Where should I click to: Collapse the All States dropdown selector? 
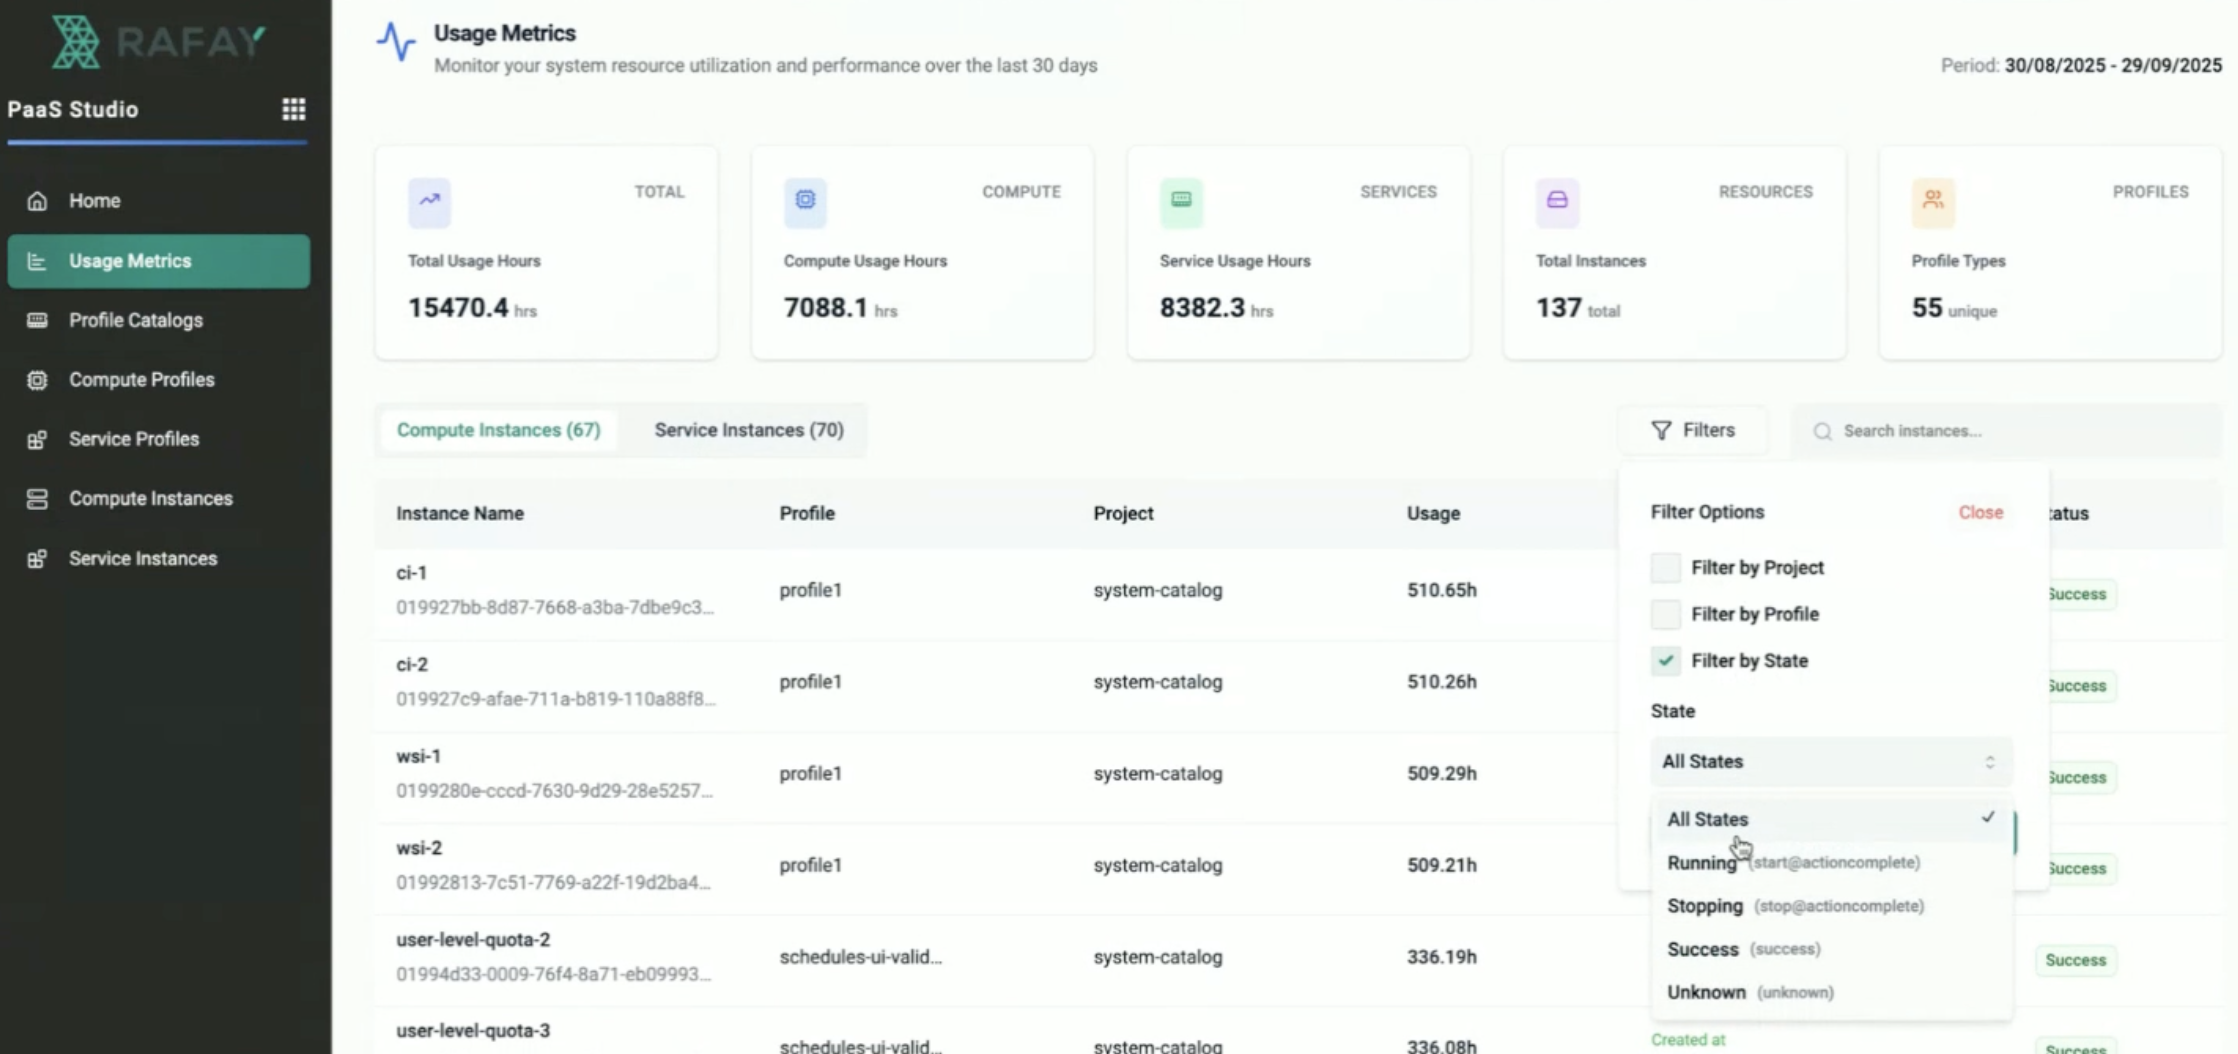pos(1829,762)
